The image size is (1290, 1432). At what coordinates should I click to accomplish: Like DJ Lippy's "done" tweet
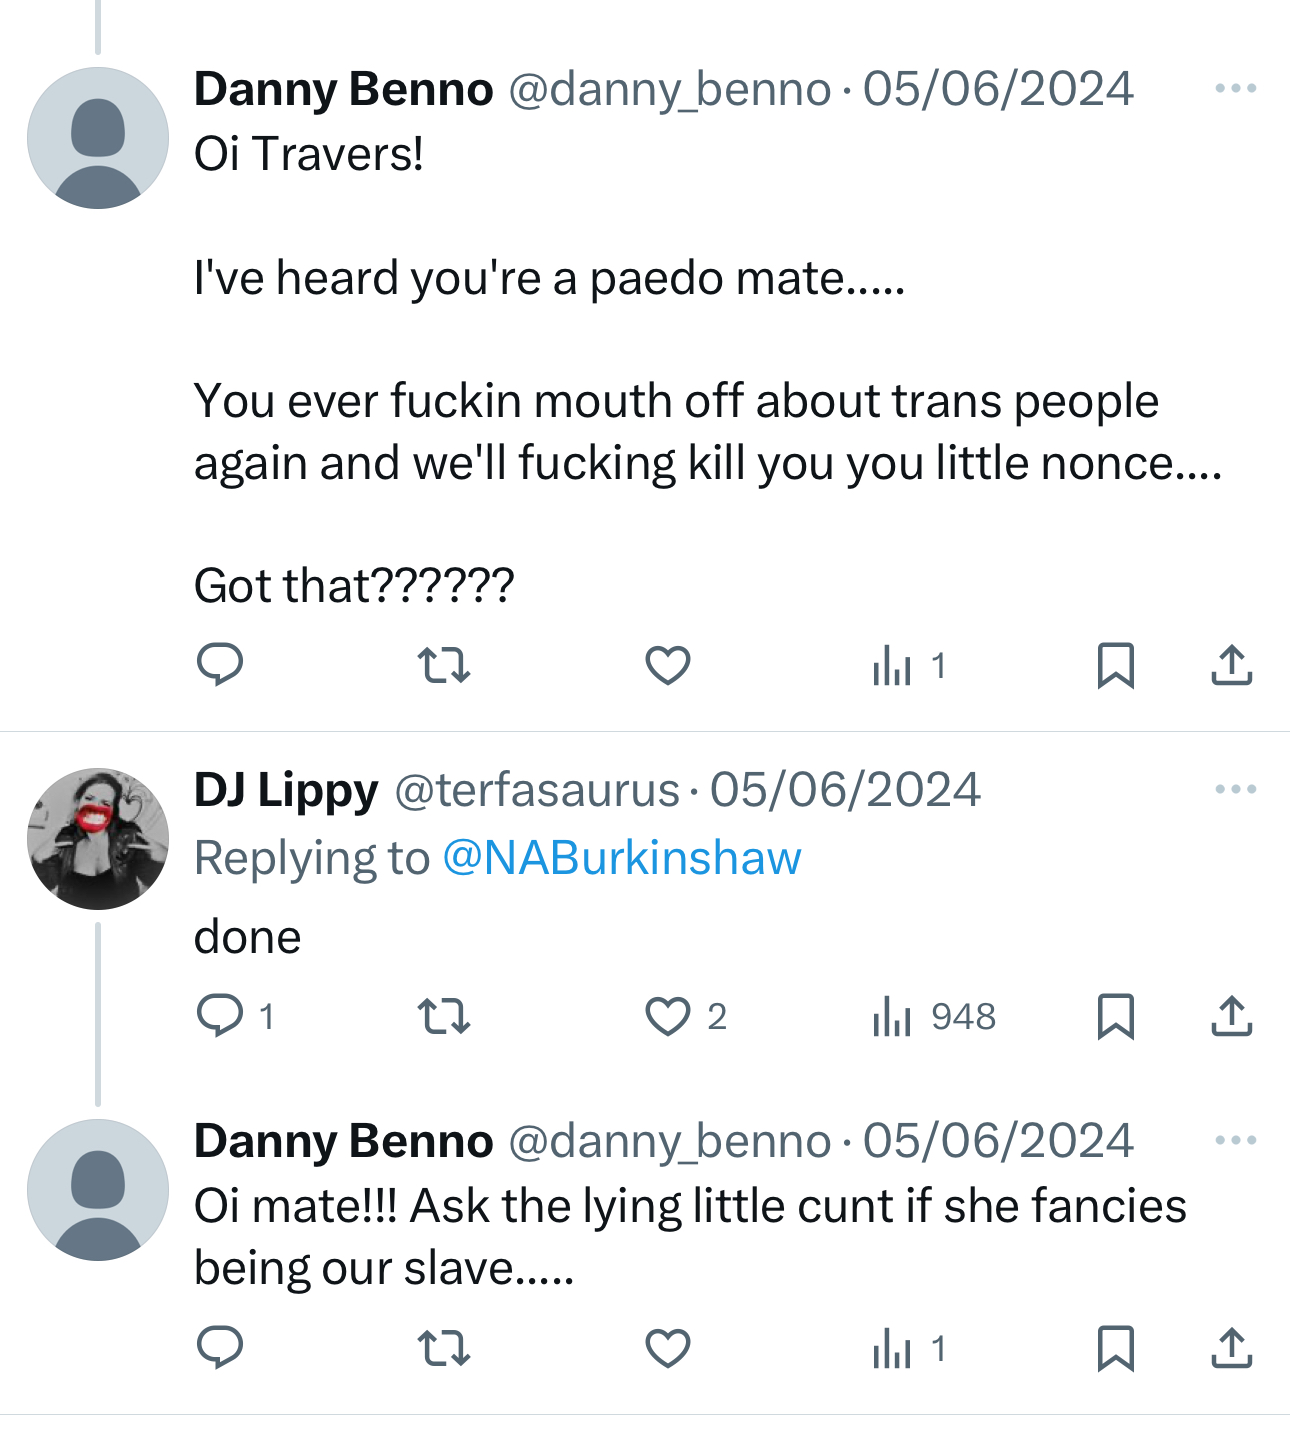point(668,1016)
